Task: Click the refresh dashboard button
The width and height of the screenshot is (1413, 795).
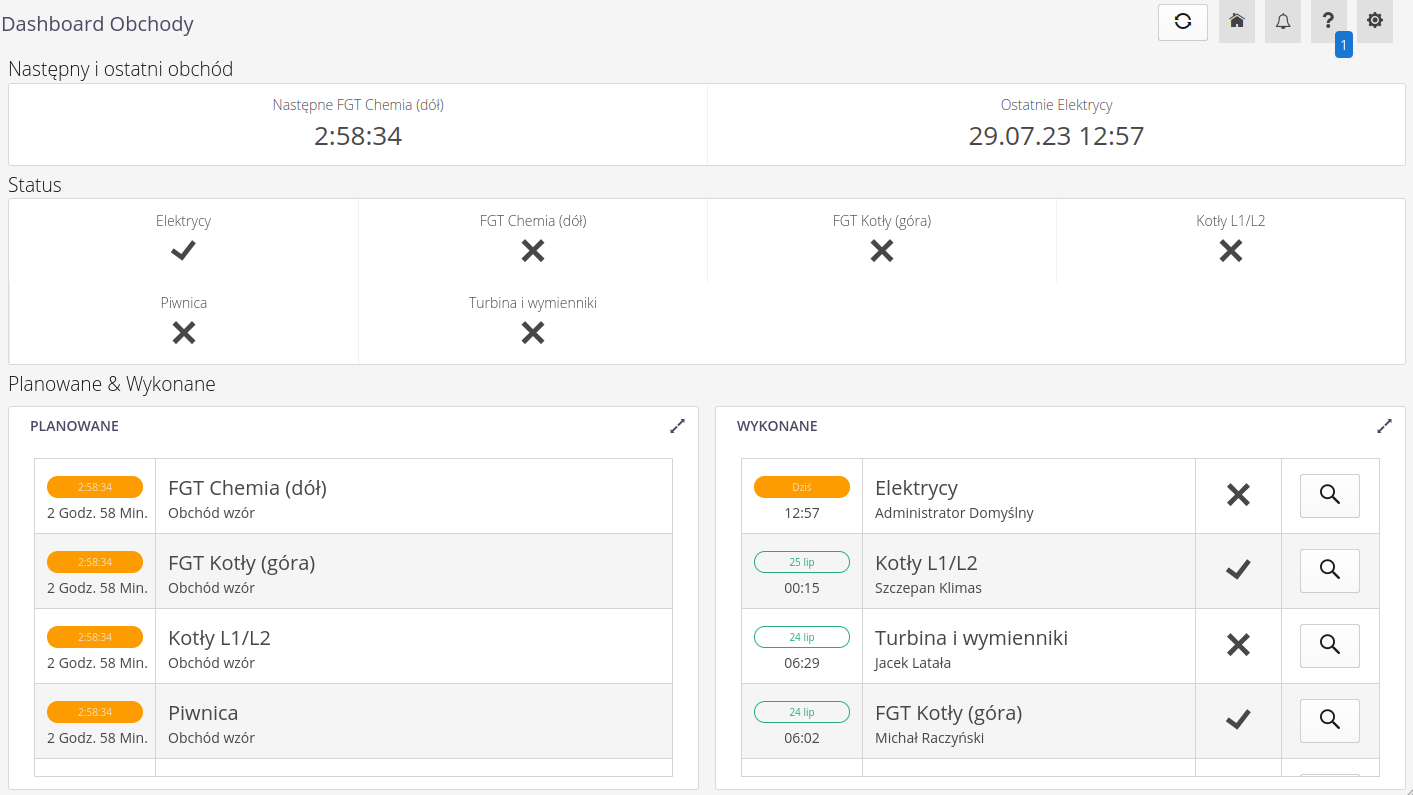Action: pyautogui.click(x=1182, y=22)
